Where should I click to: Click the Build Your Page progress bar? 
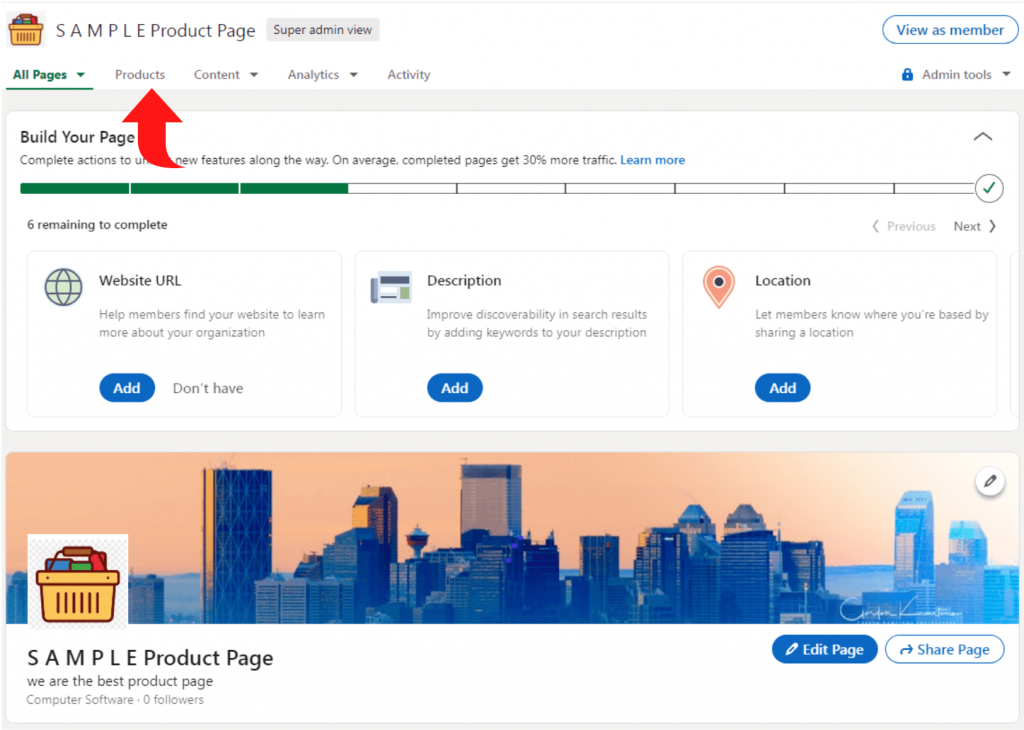point(497,189)
